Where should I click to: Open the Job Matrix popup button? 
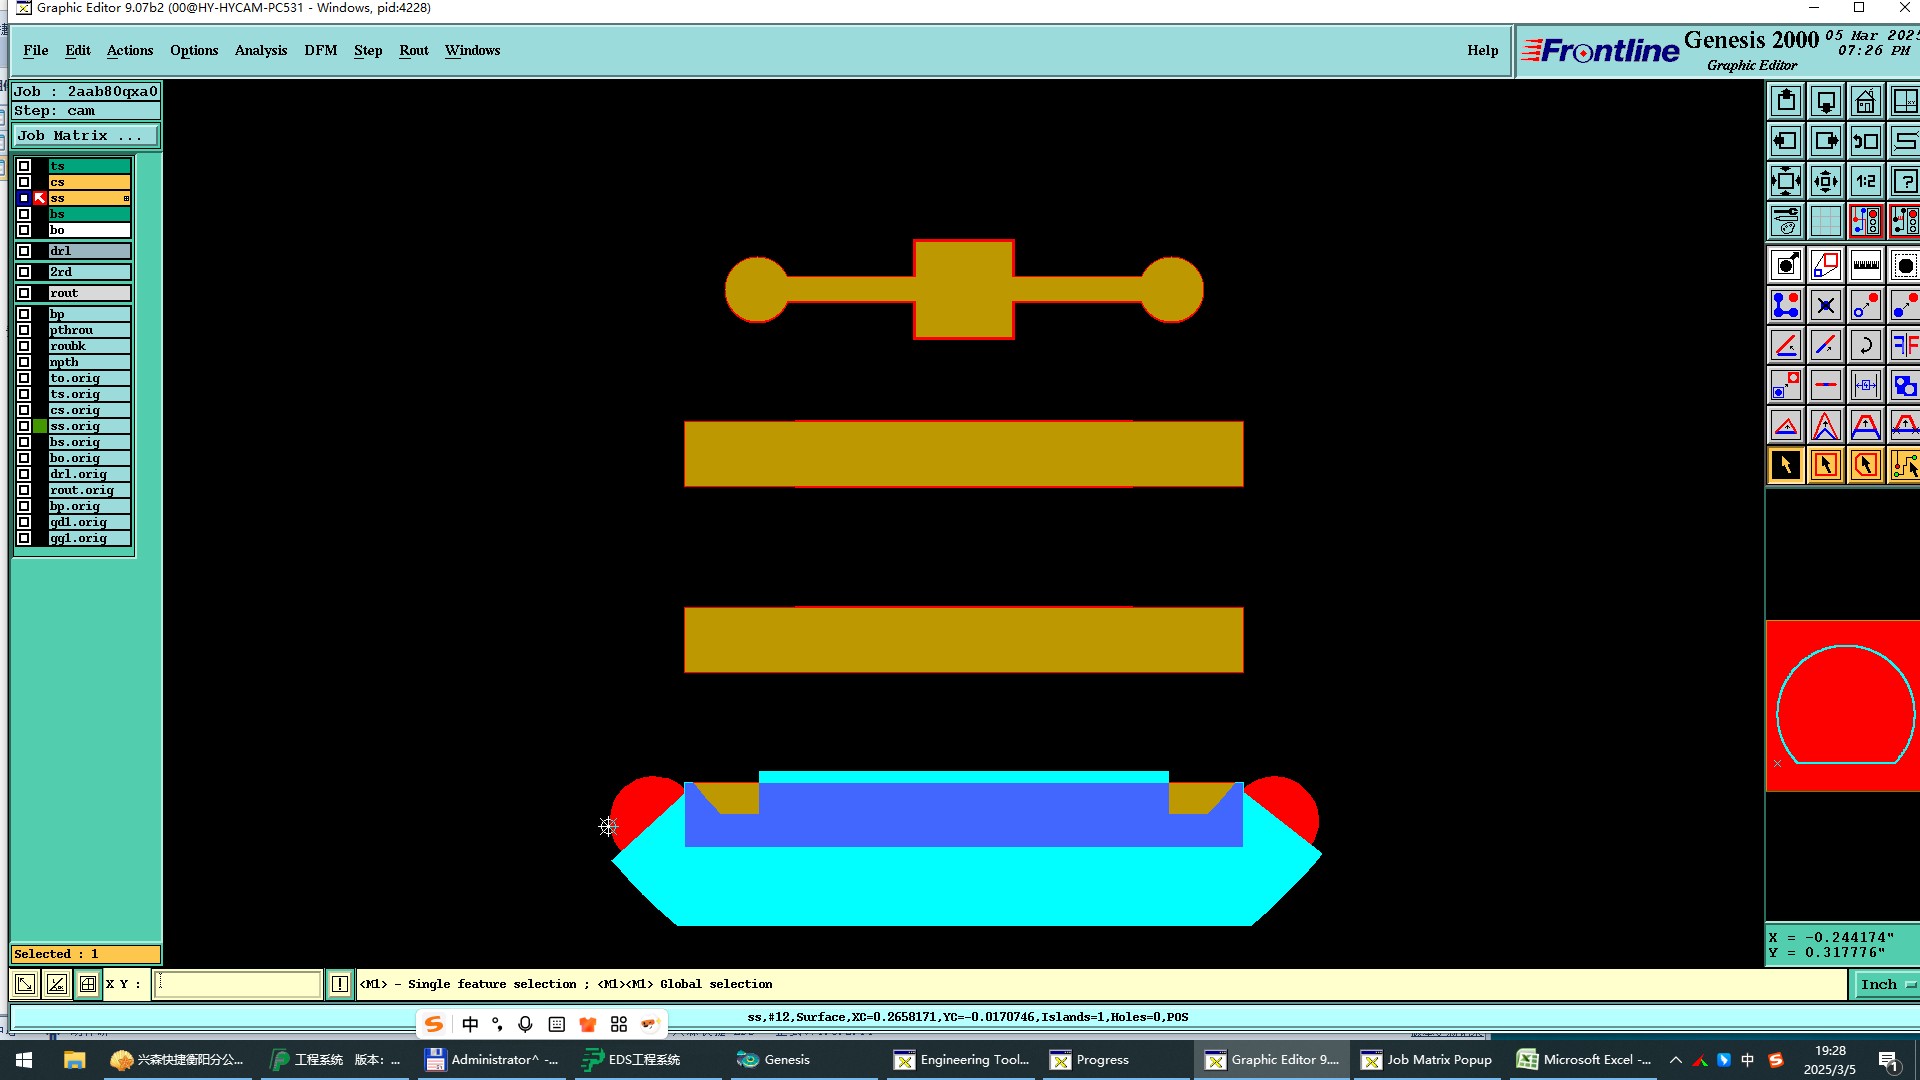[x=85, y=136]
